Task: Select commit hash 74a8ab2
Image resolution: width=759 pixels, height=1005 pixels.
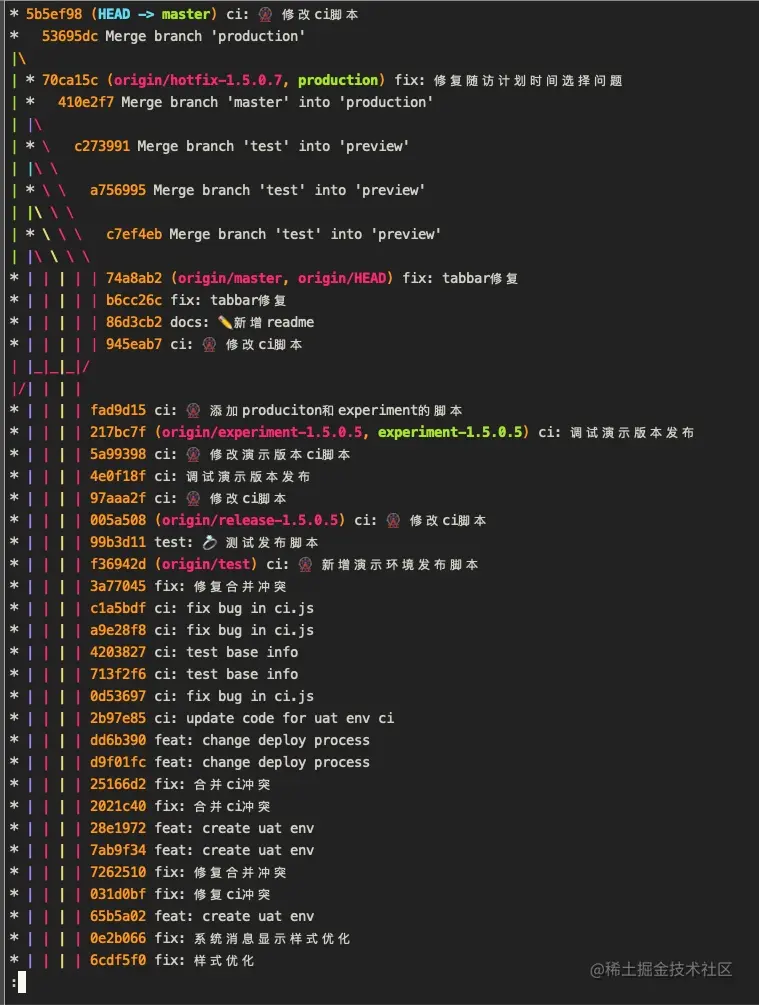Action: (x=134, y=278)
